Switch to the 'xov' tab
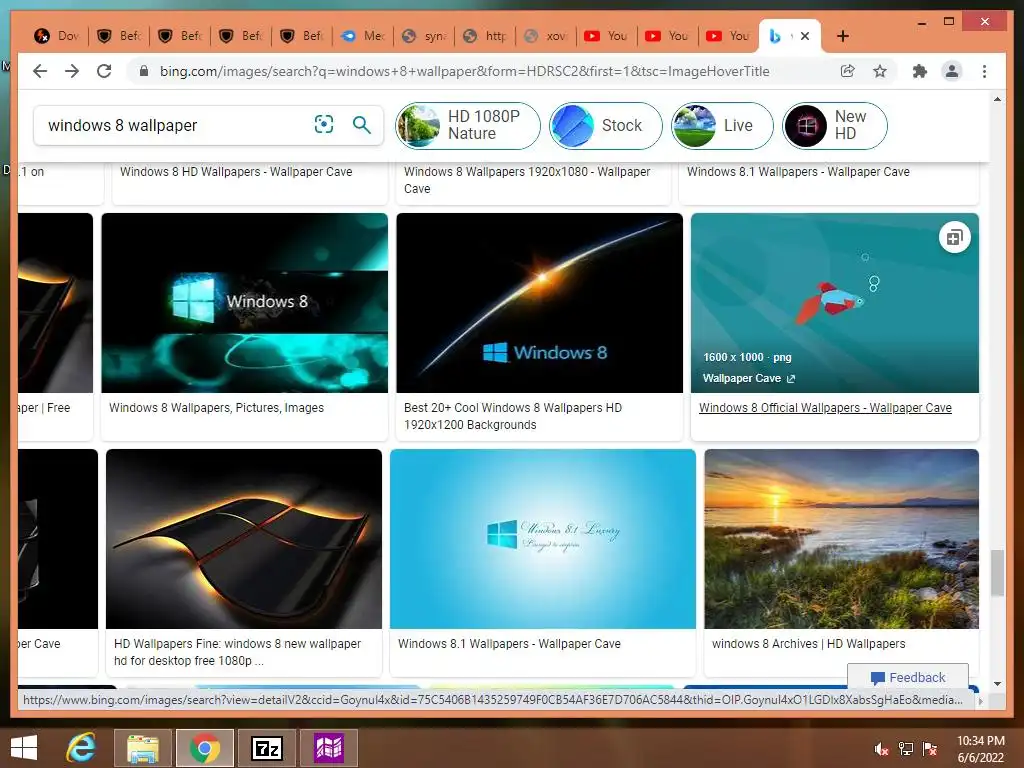The image size is (1024, 768). coord(547,36)
